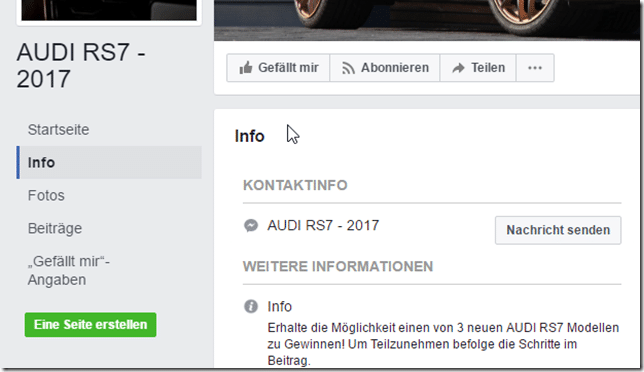Click the share arrow icon beside Teilen
644x372 pixels.
pyautogui.click(x=458, y=68)
